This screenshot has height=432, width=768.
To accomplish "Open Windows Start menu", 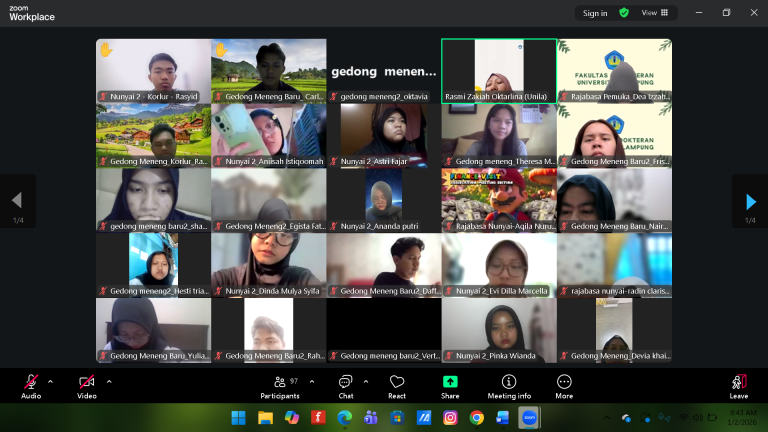I will pos(239,418).
